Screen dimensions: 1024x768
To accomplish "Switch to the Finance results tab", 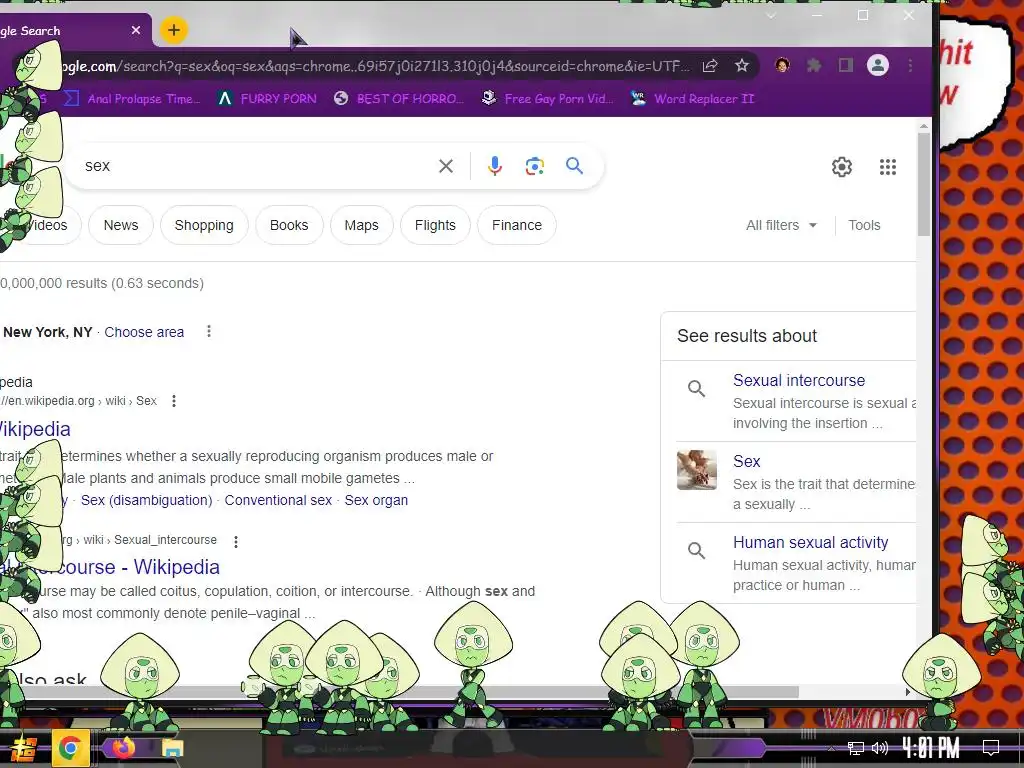I will point(517,225).
